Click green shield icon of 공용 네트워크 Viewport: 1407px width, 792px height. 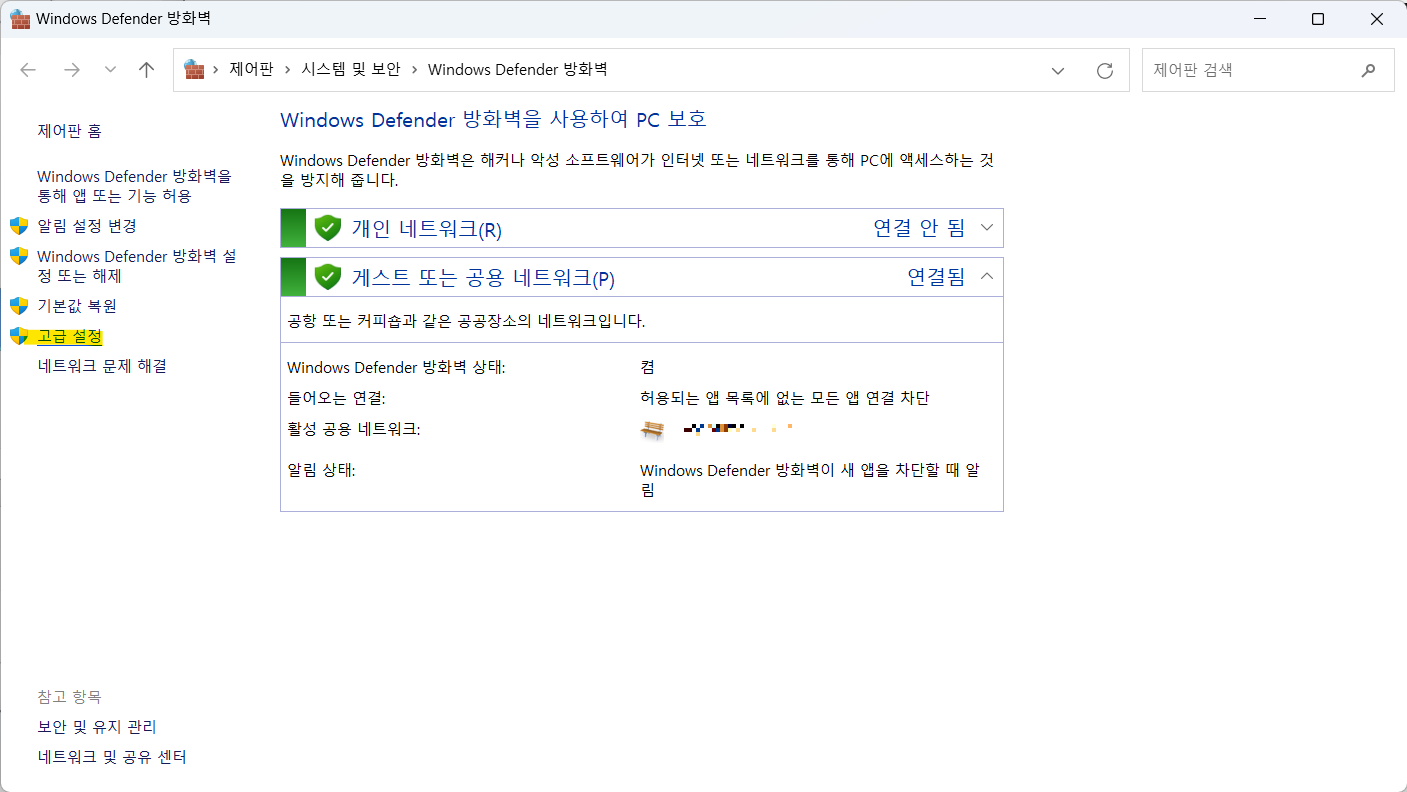pos(328,277)
